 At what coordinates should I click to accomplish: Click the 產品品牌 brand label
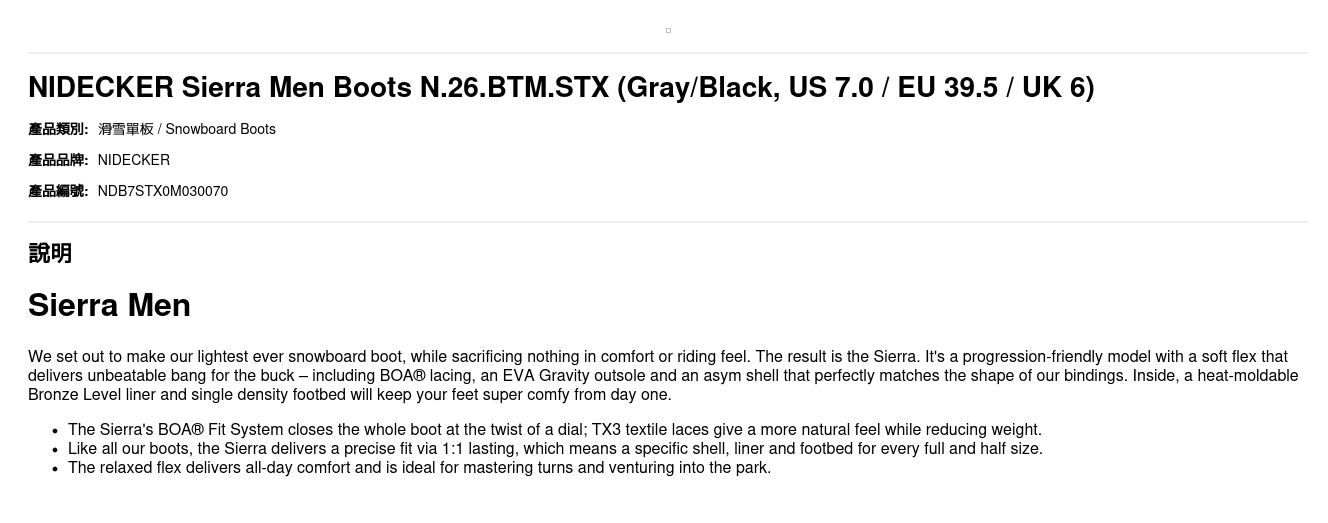click(58, 160)
